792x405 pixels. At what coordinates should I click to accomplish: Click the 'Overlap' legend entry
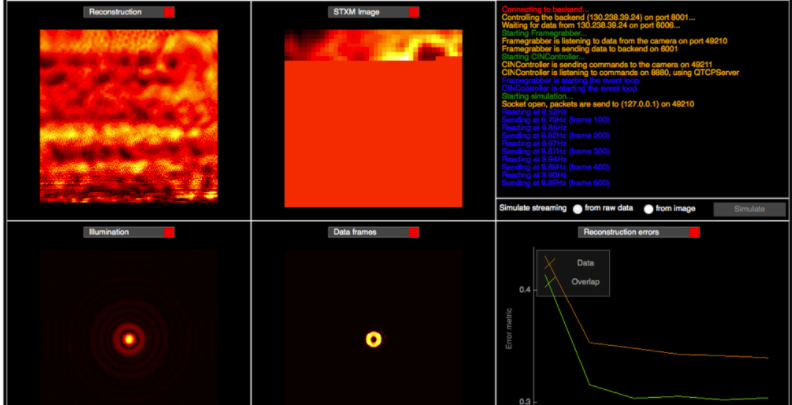[585, 282]
